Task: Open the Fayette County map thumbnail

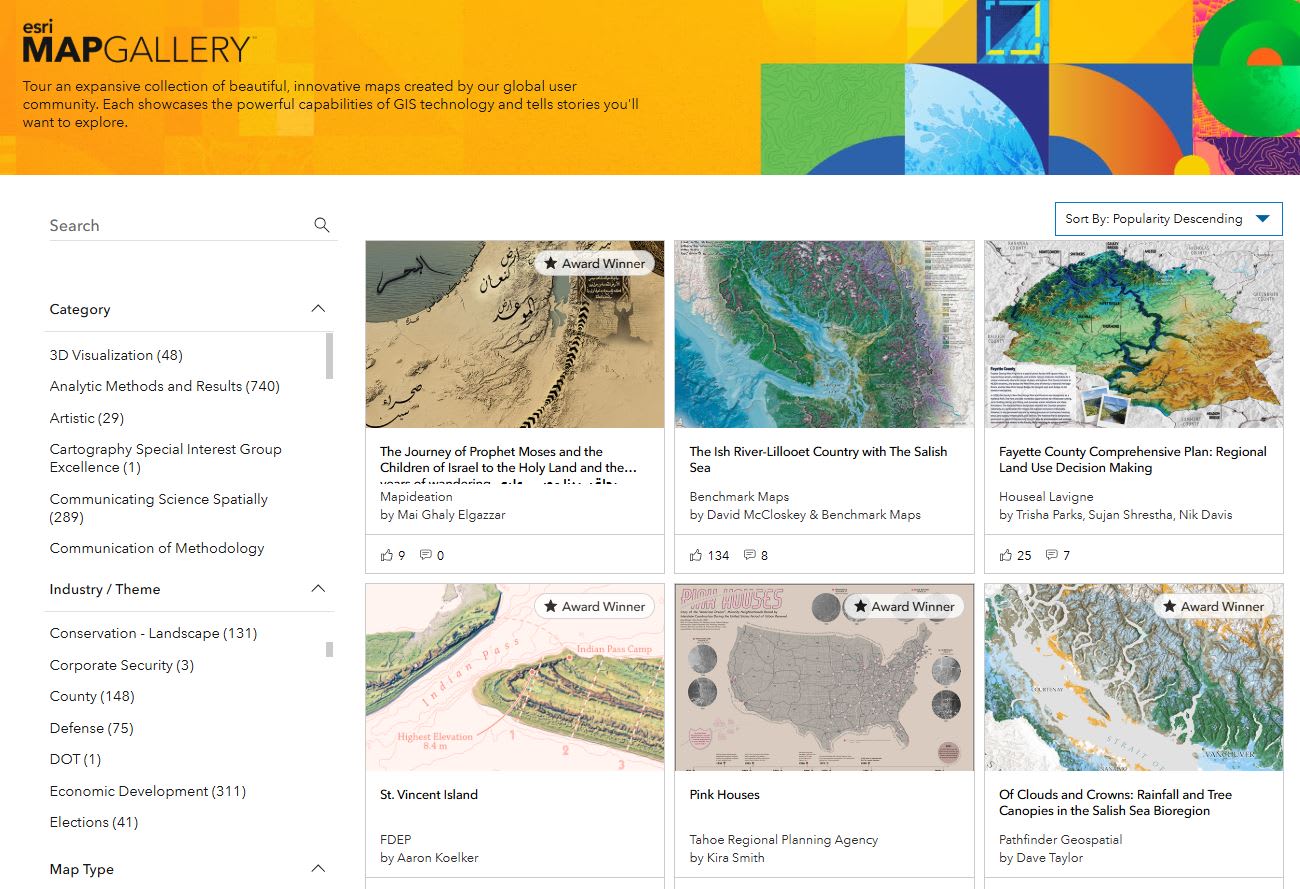Action: pyautogui.click(x=1134, y=335)
